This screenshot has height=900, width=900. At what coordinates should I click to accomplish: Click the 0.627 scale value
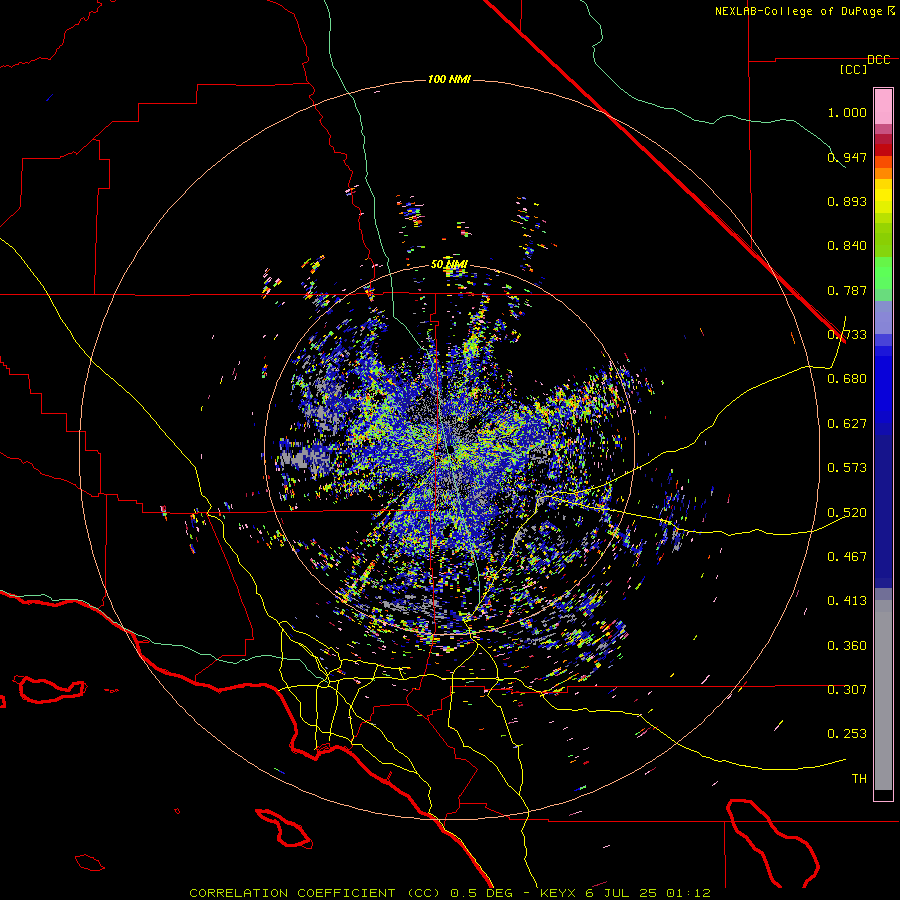point(847,424)
